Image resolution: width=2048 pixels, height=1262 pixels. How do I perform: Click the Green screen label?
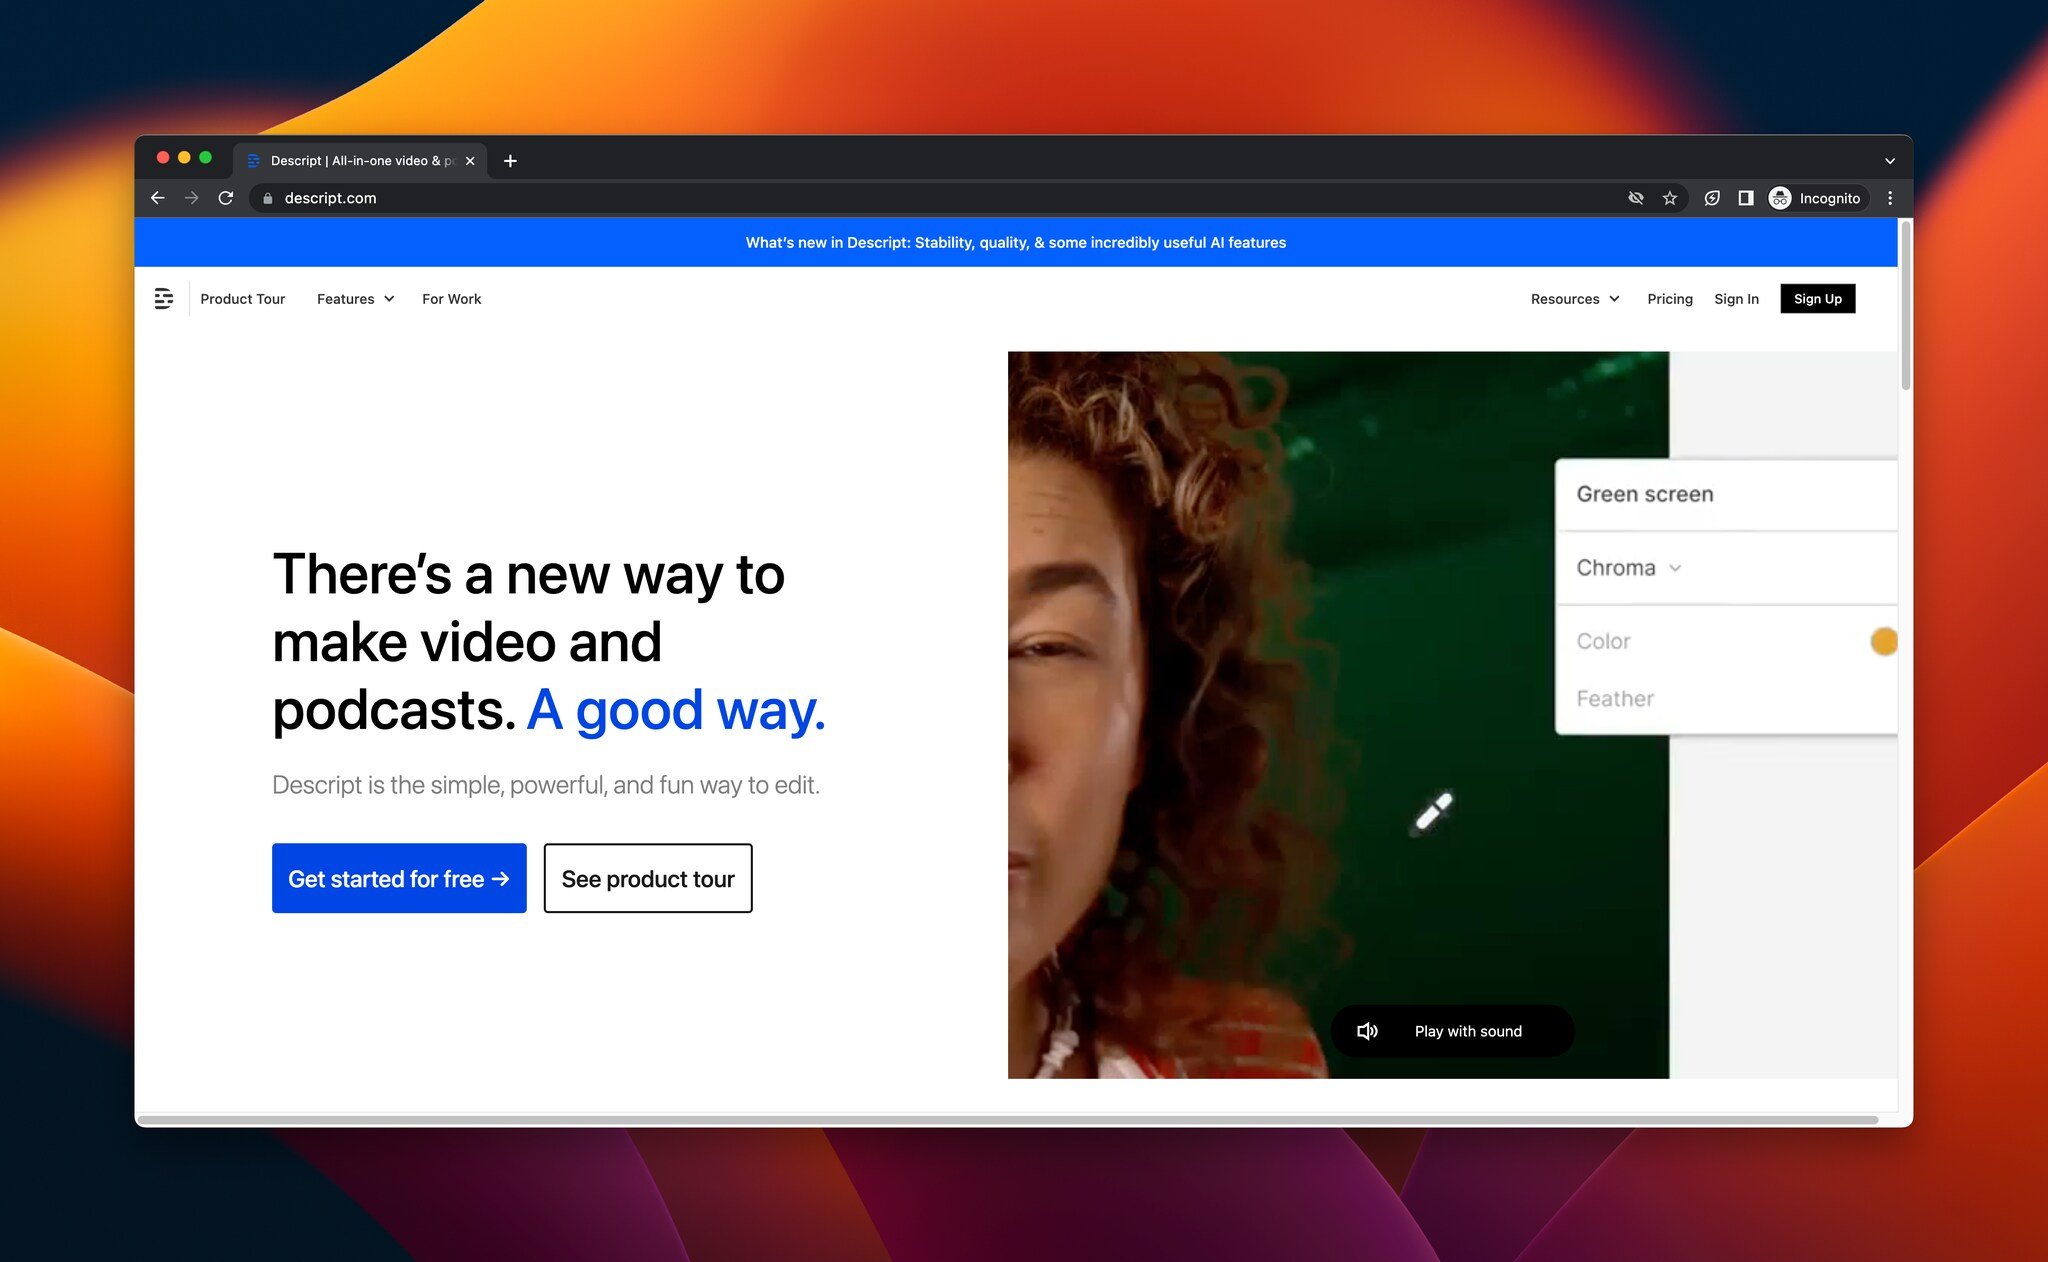(1645, 494)
